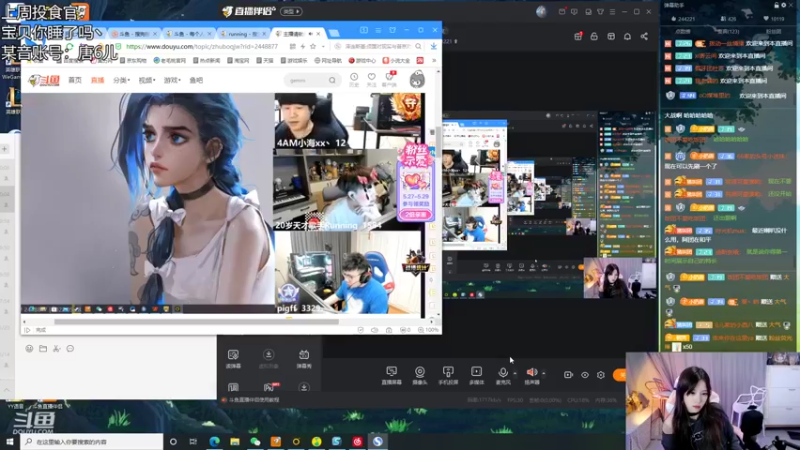
Task: Open Windows Start menu
Action: click(10, 441)
